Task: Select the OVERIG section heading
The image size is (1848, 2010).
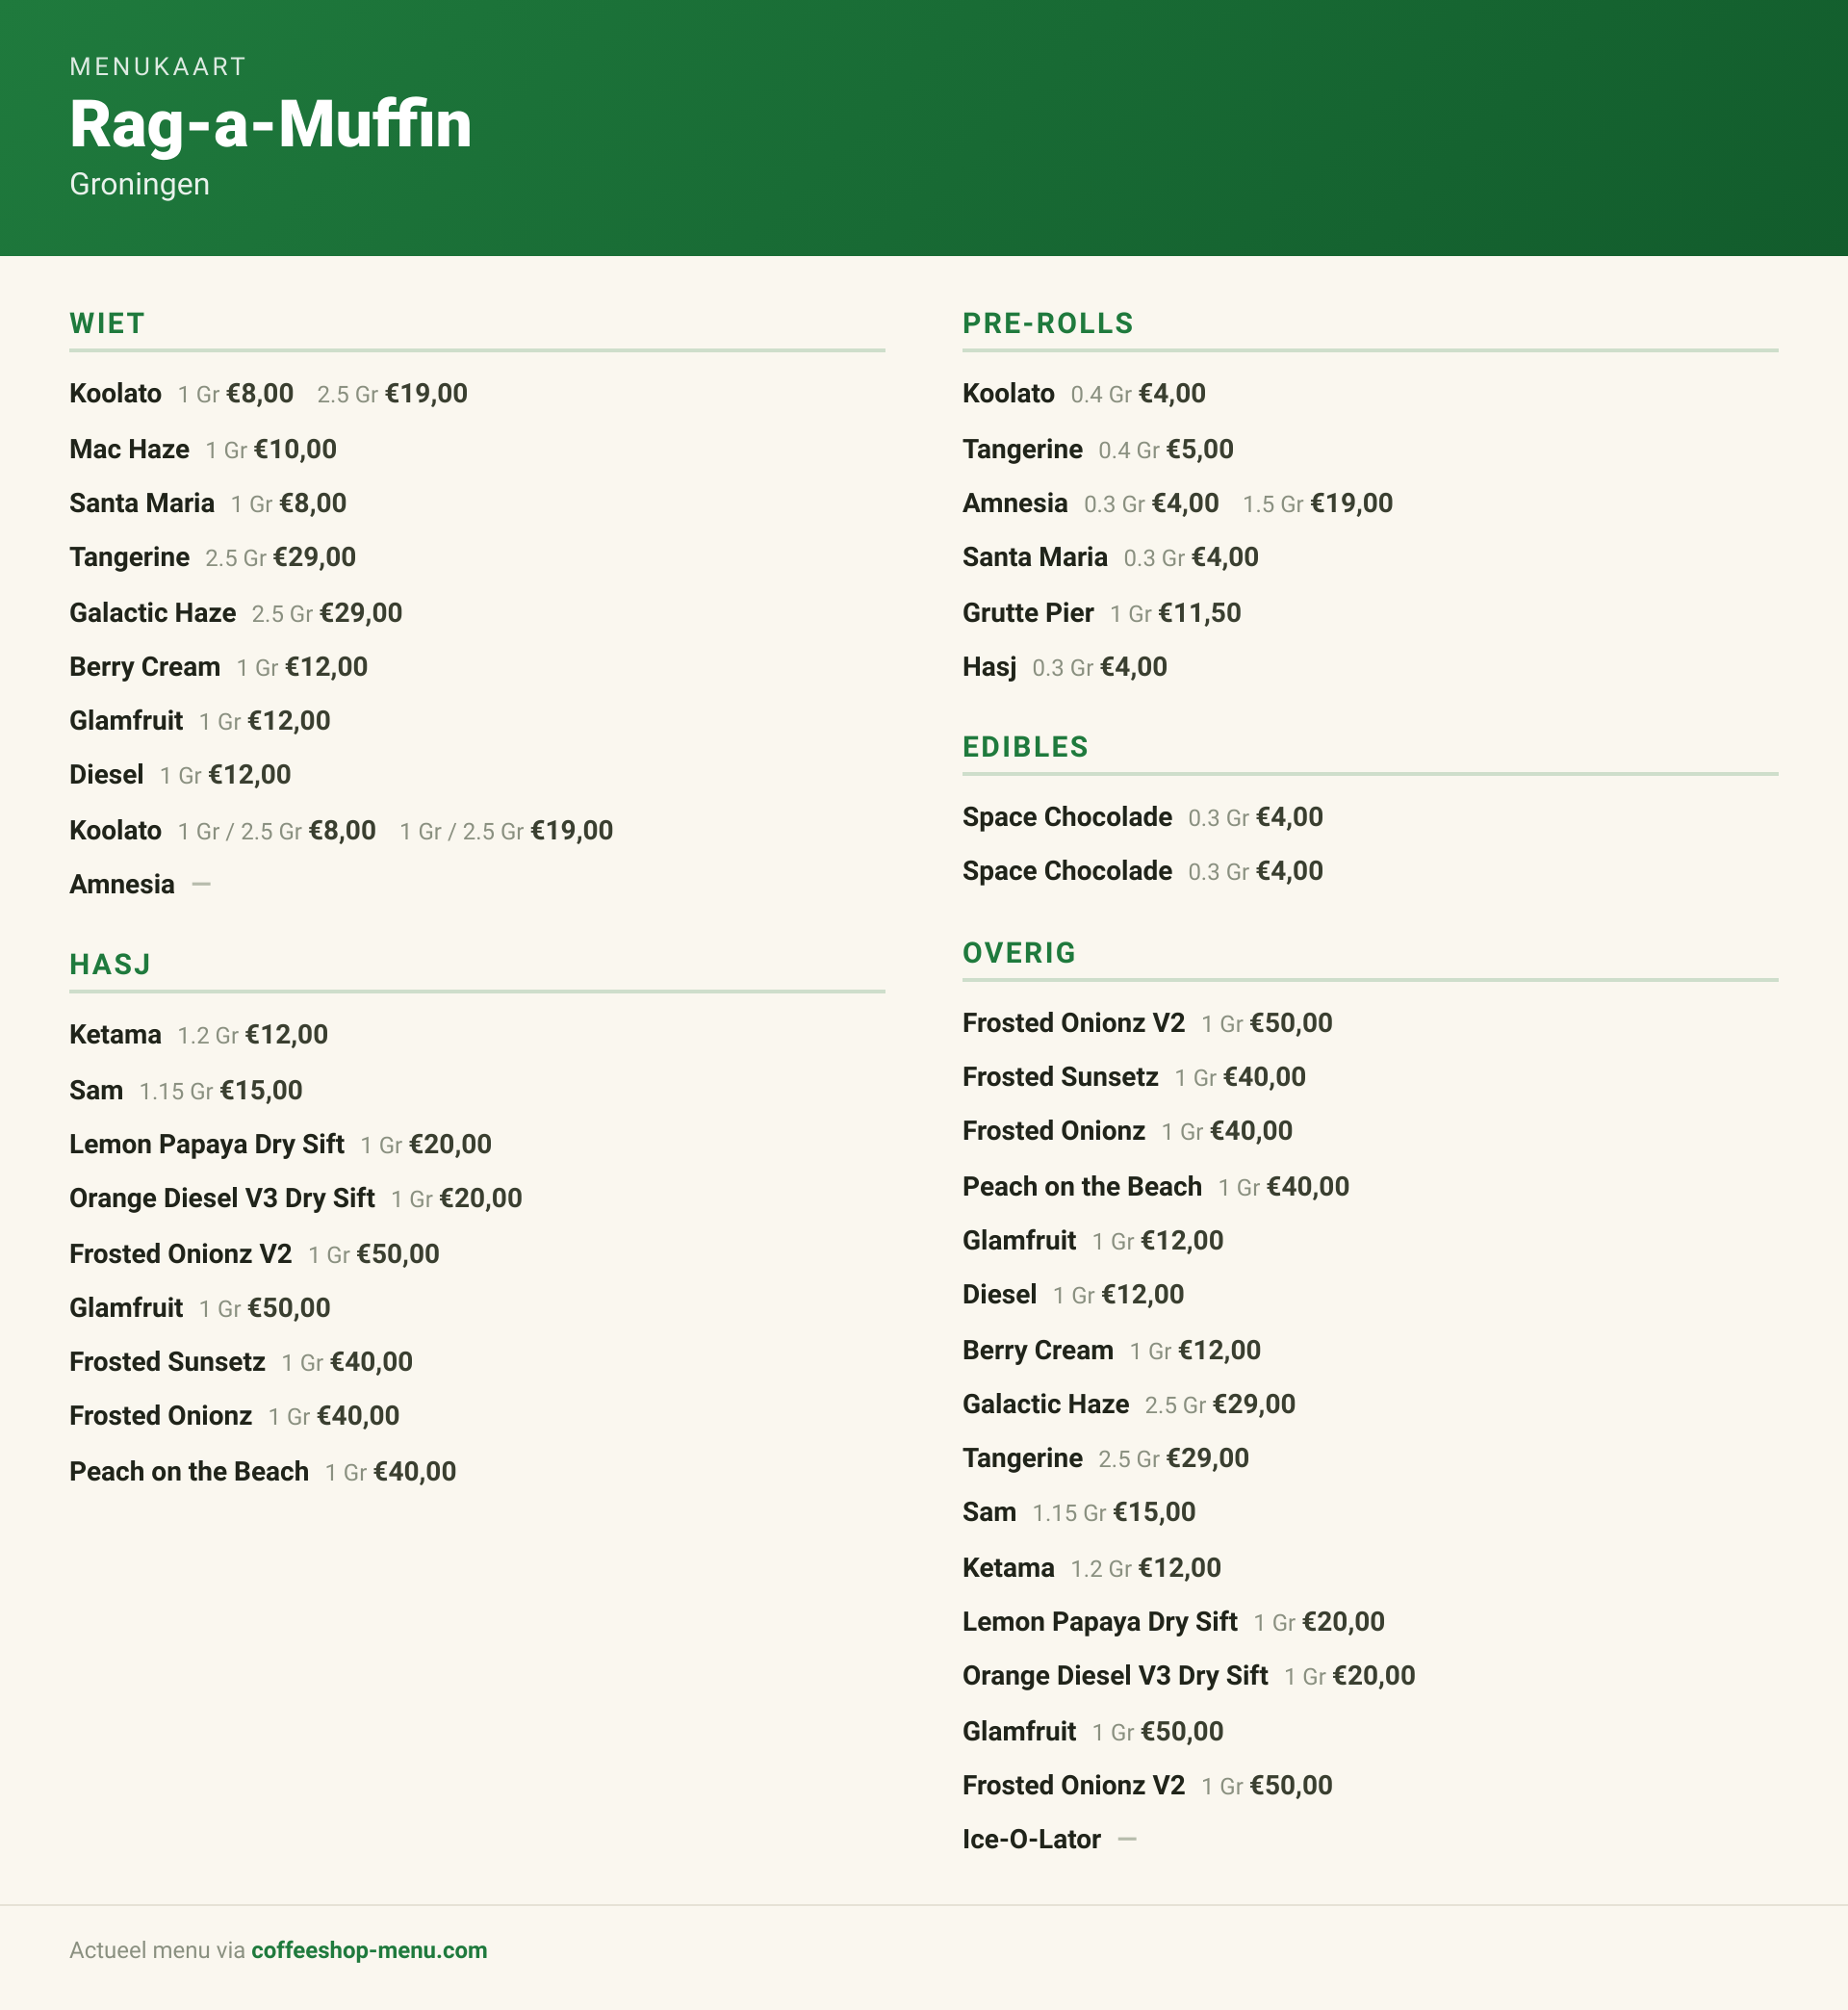Action: tap(1019, 952)
